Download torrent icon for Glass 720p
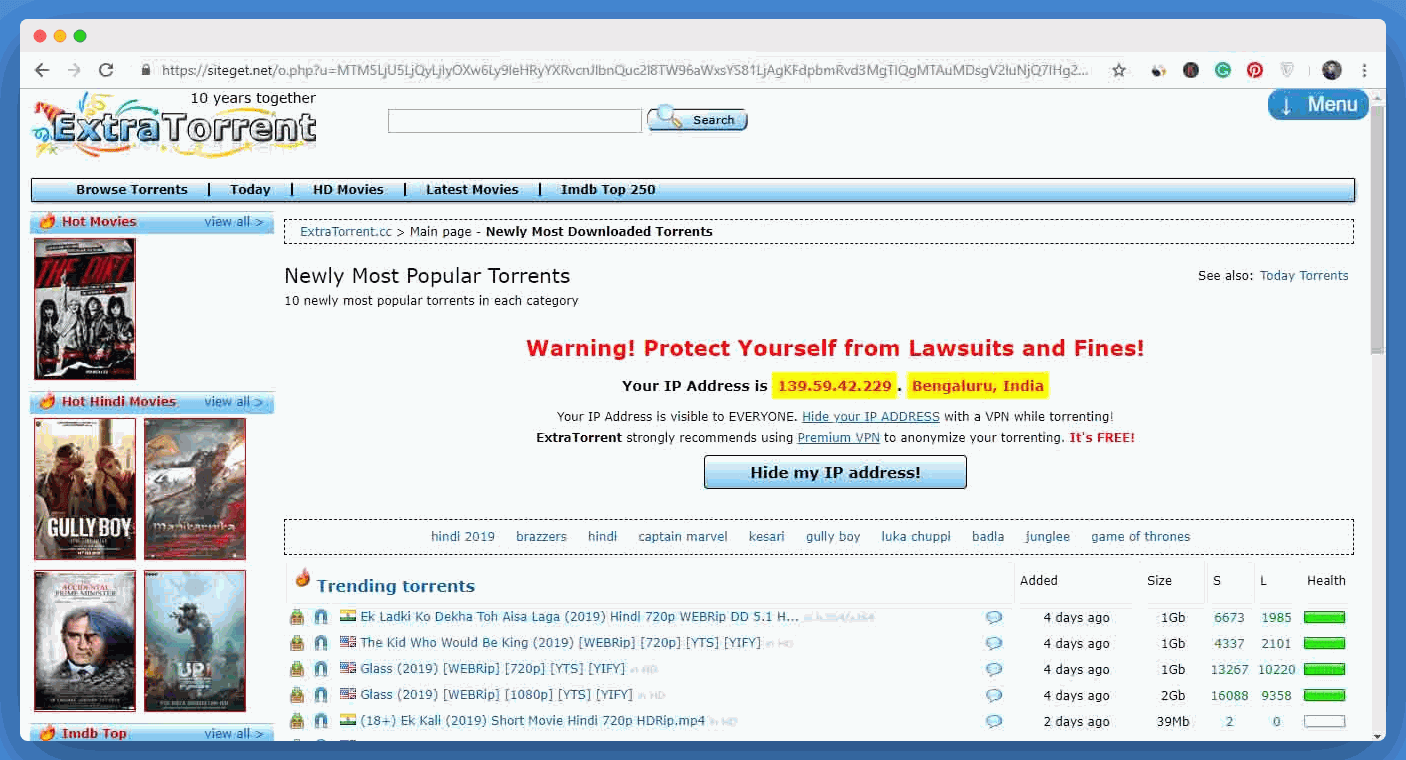 coord(297,669)
